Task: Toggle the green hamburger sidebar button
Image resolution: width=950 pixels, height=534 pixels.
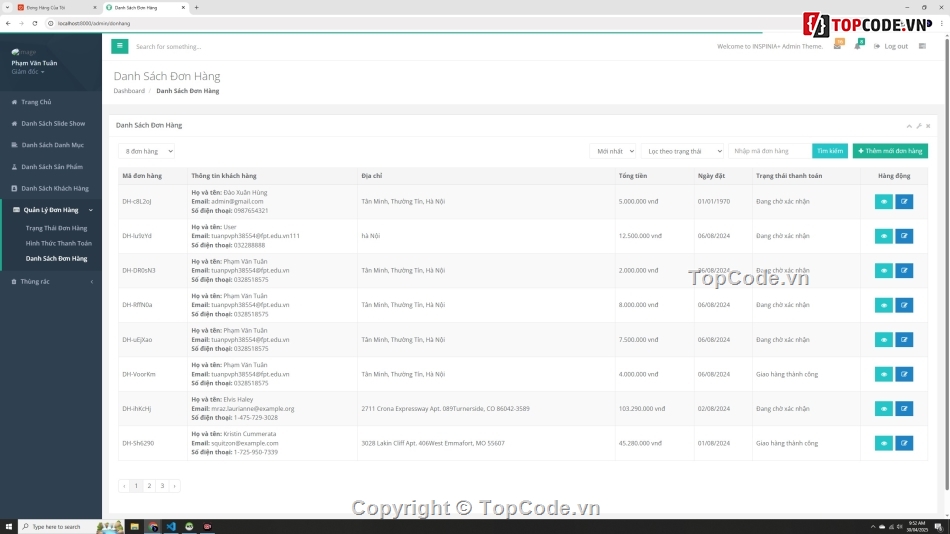Action: click(119, 46)
